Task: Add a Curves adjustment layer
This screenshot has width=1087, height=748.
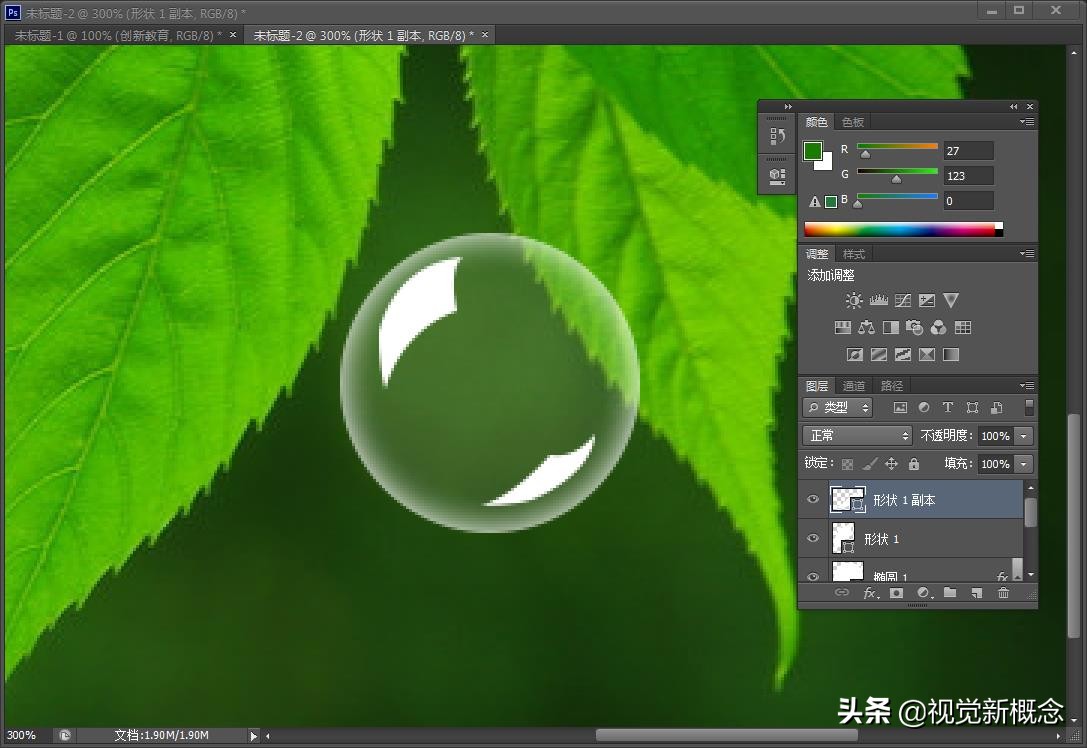Action: [x=902, y=300]
